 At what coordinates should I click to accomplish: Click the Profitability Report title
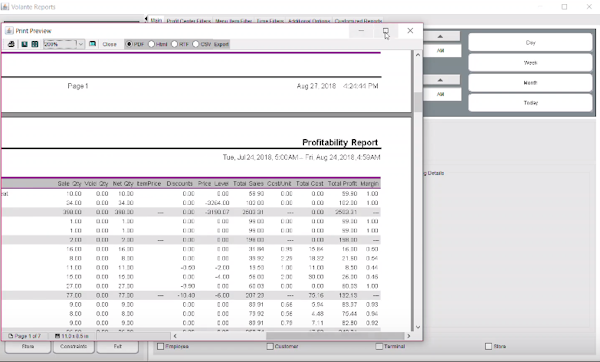(340, 142)
